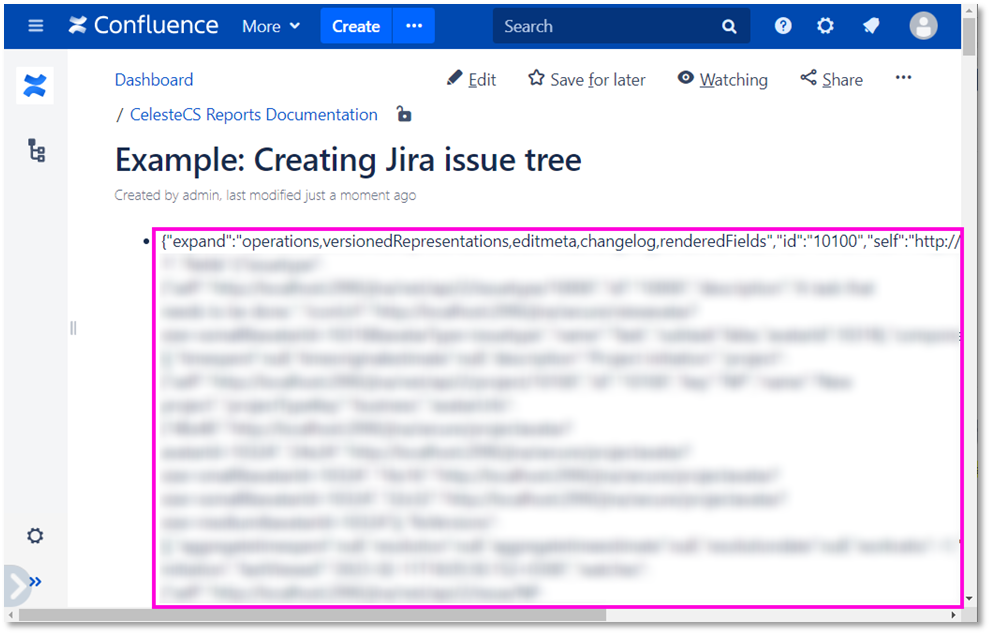Click the scroll down arrow
The width and height of the screenshot is (991, 635).
click(970, 598)
